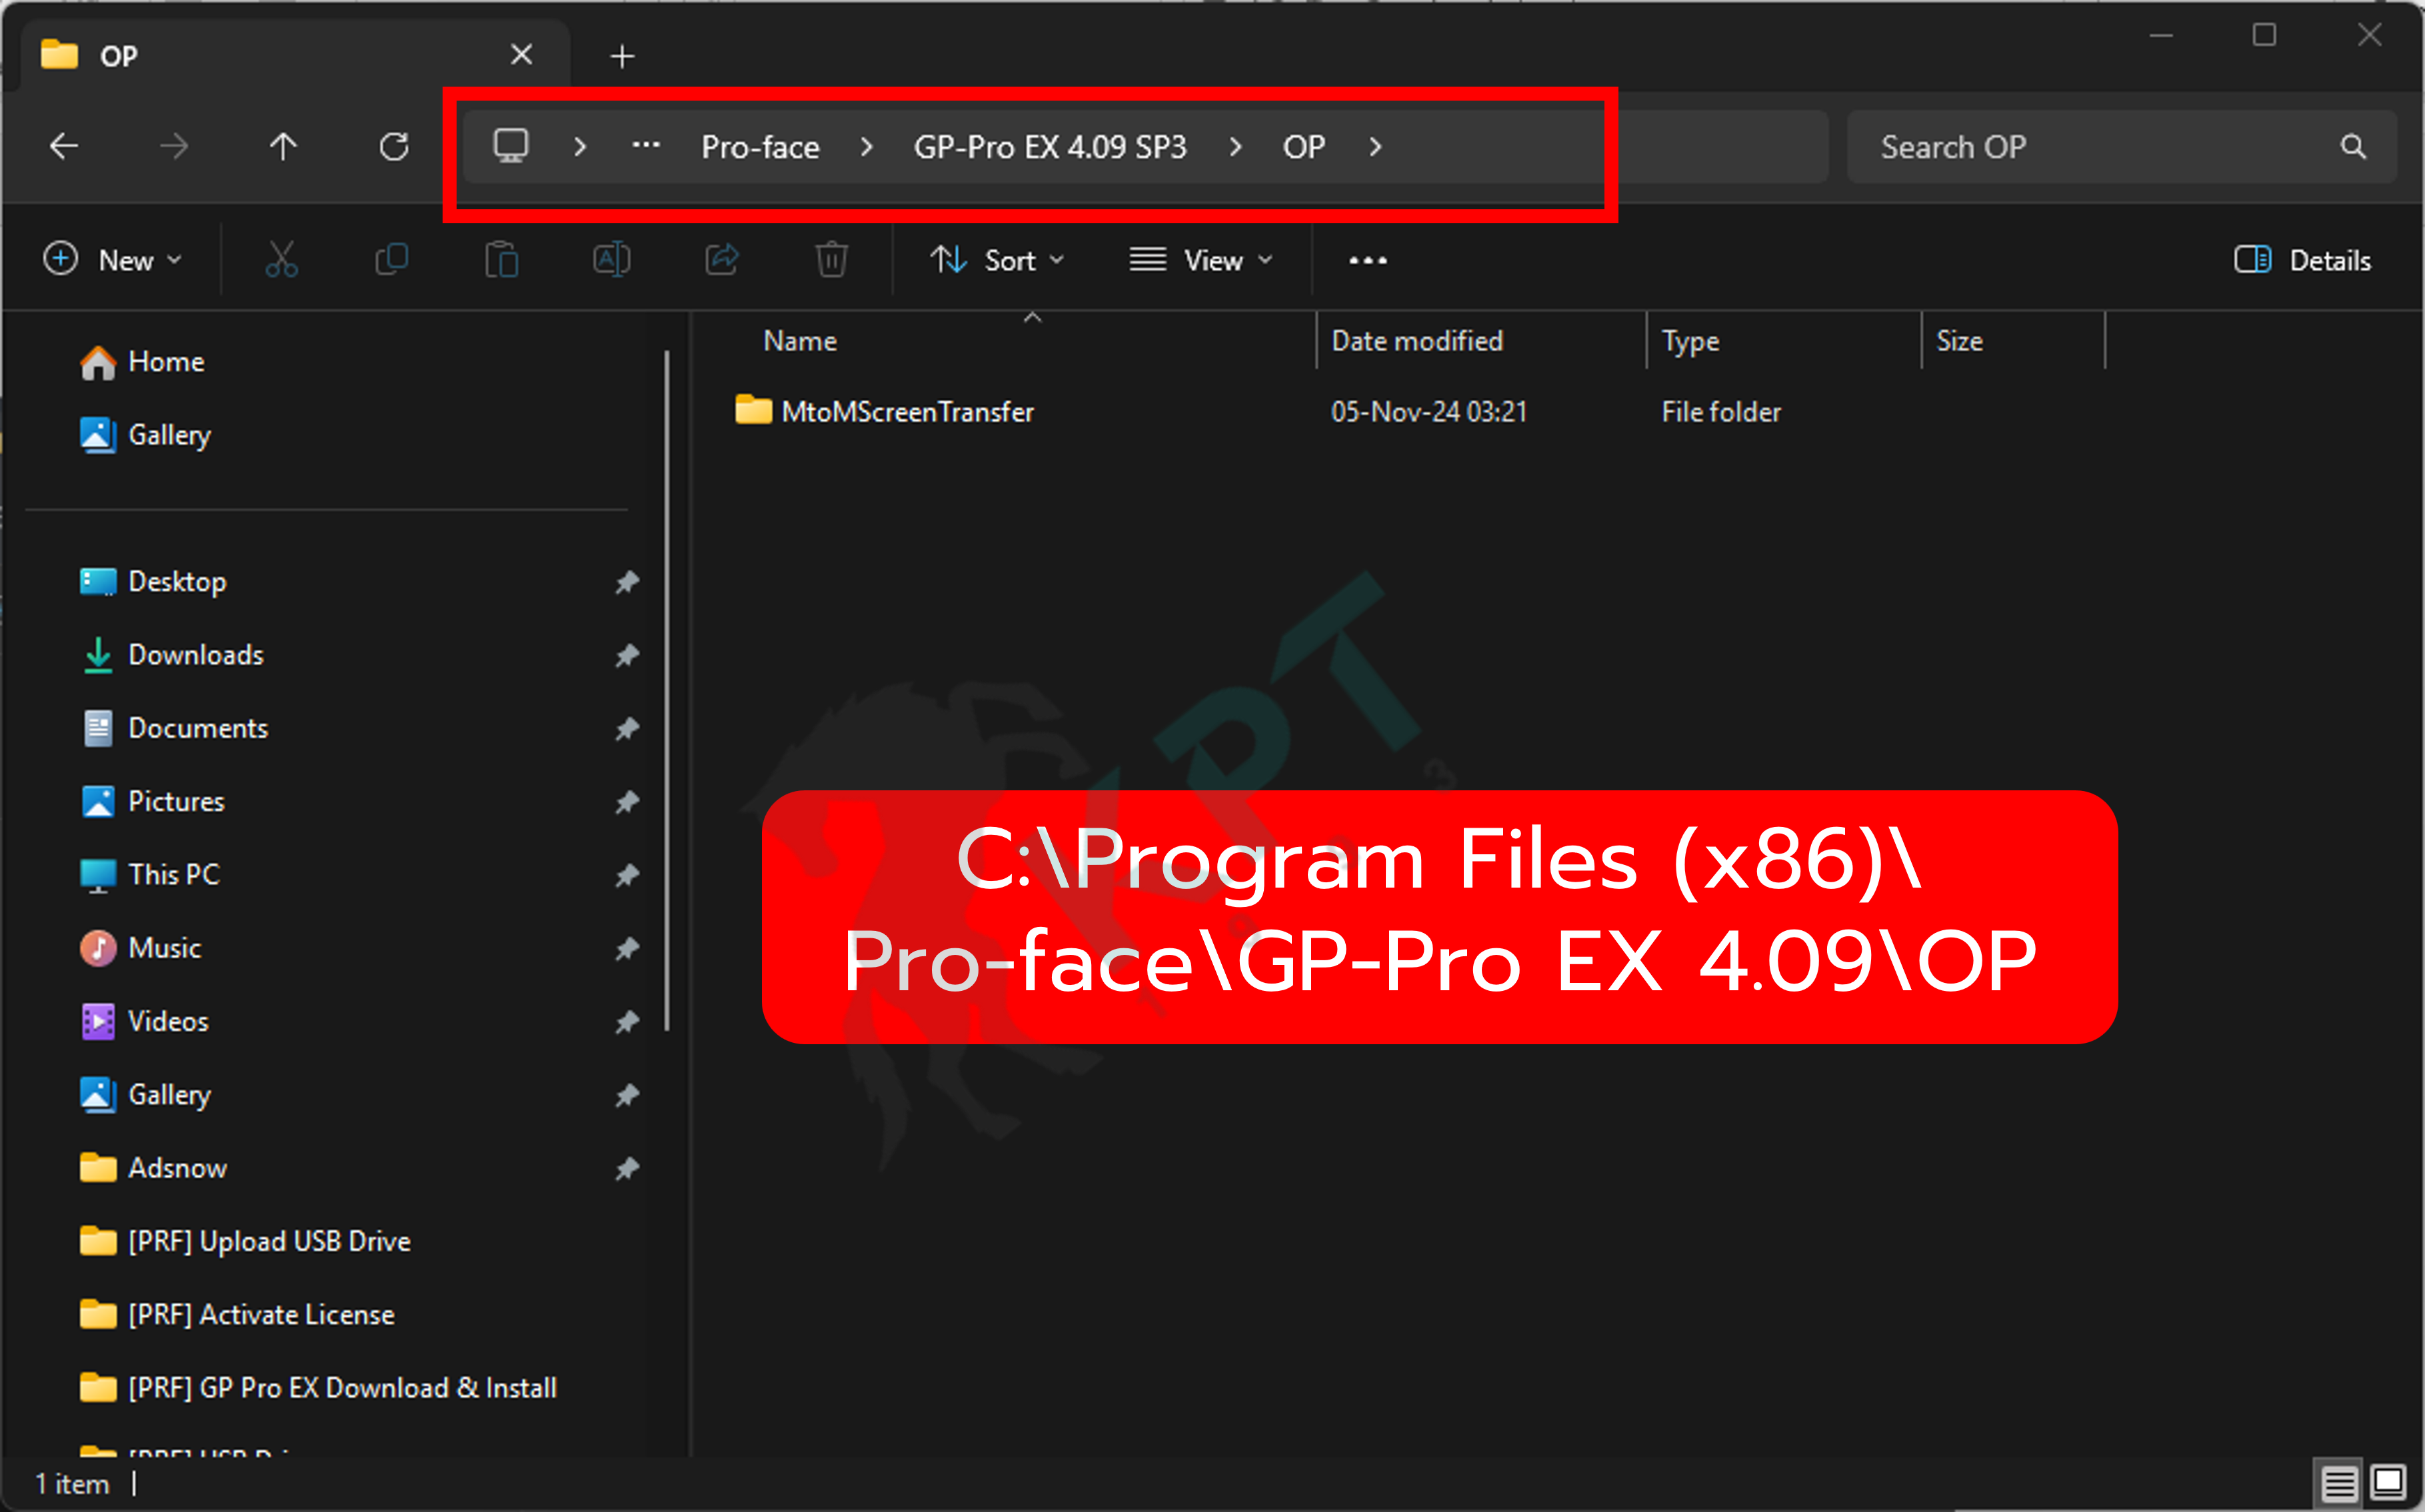Click the Cut scissors icon
The image size is (2425, 1512).
[281, 260]
